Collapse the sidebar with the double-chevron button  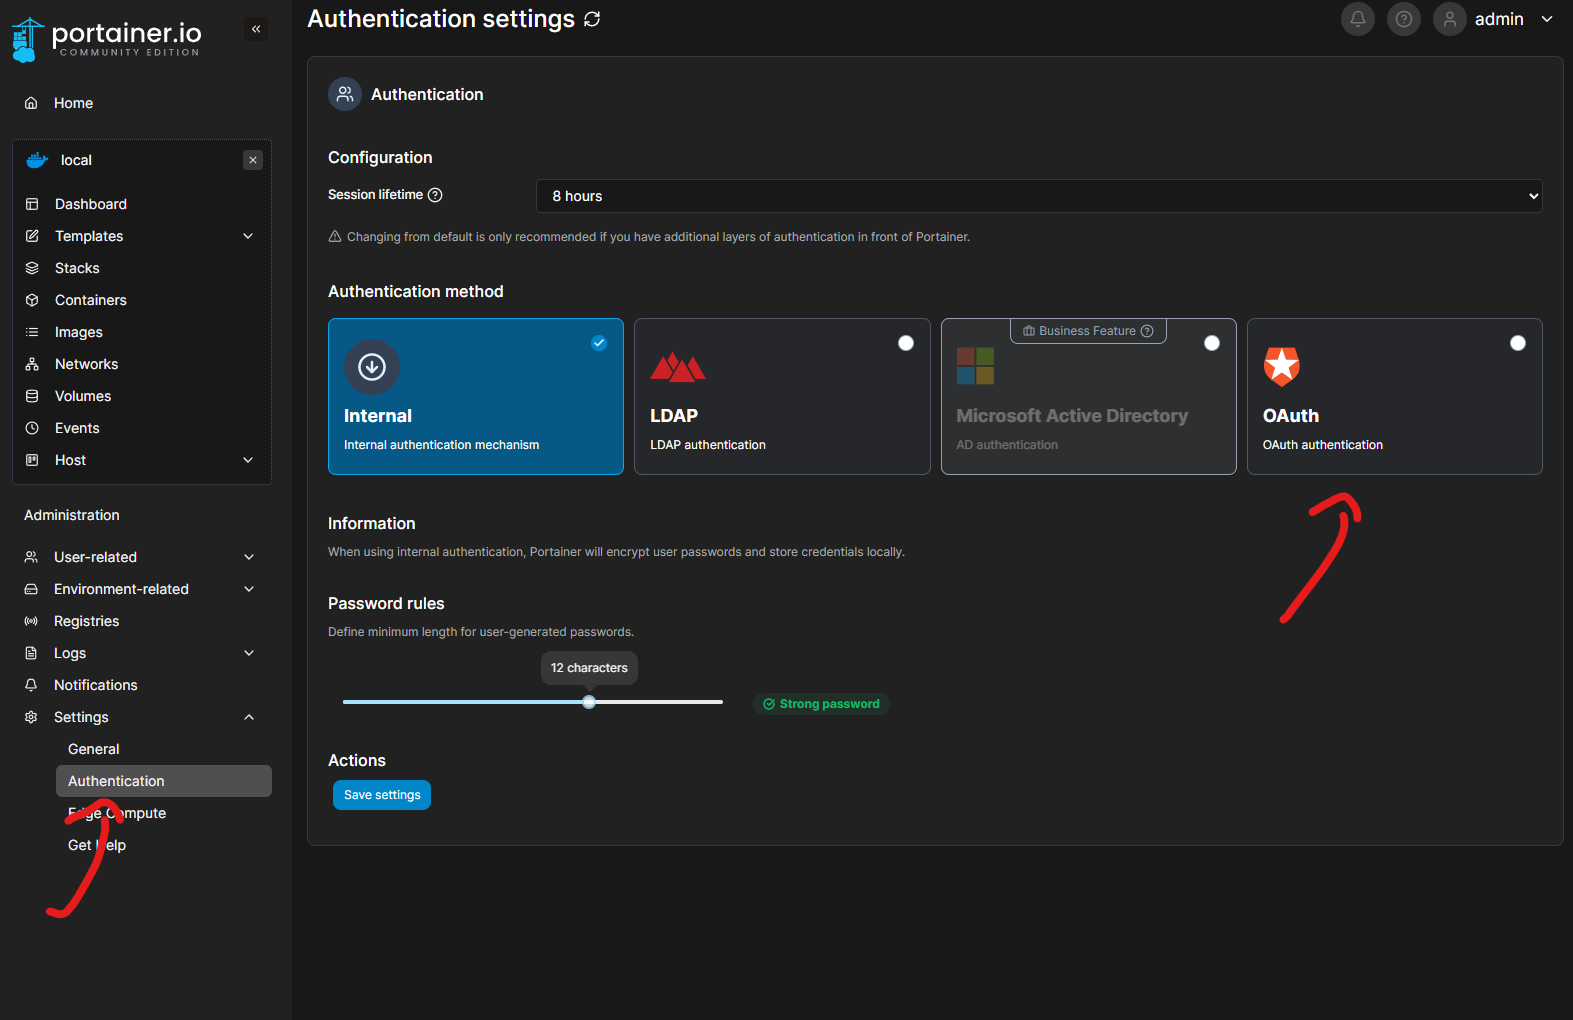[256, 29]
